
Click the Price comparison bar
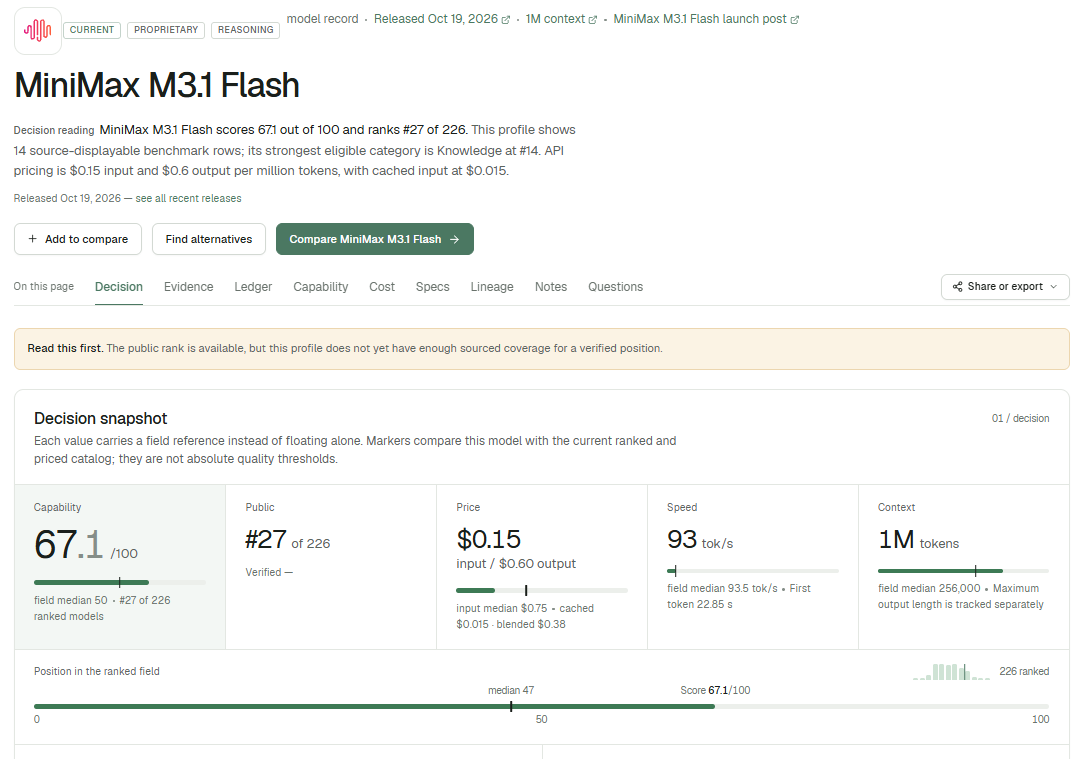542,591
